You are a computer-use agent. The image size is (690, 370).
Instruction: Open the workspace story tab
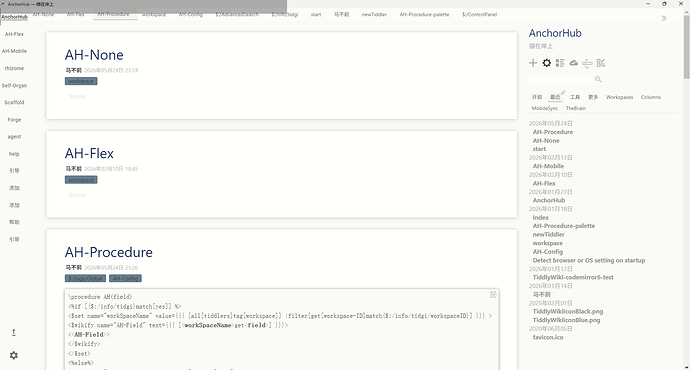[154, 14]
